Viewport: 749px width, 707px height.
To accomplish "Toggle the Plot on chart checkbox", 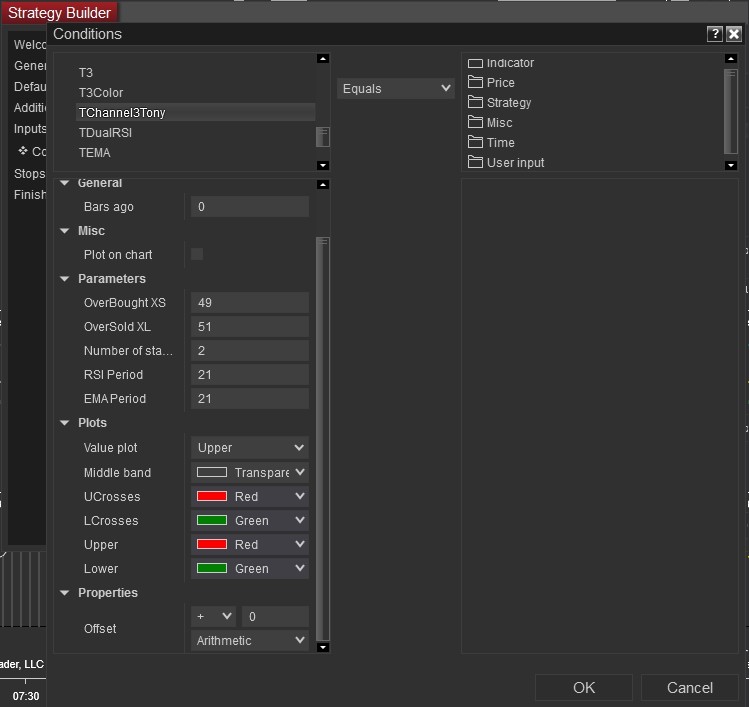I will pos(197,254).
